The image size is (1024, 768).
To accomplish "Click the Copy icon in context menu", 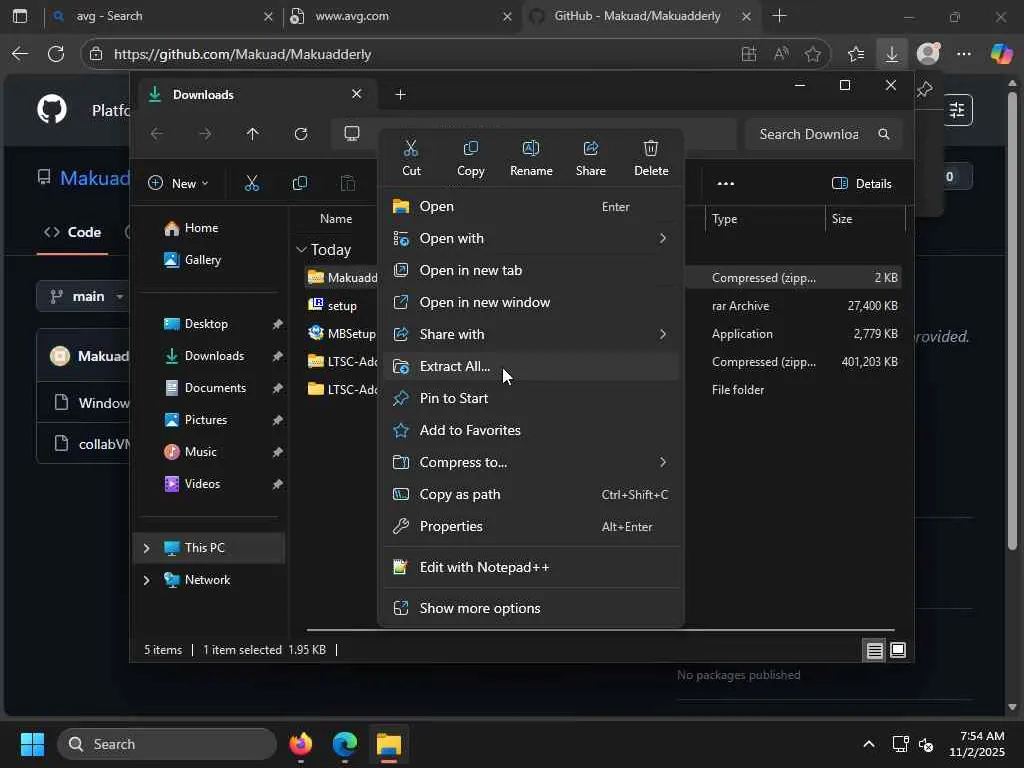I will [x=471, y=157].
